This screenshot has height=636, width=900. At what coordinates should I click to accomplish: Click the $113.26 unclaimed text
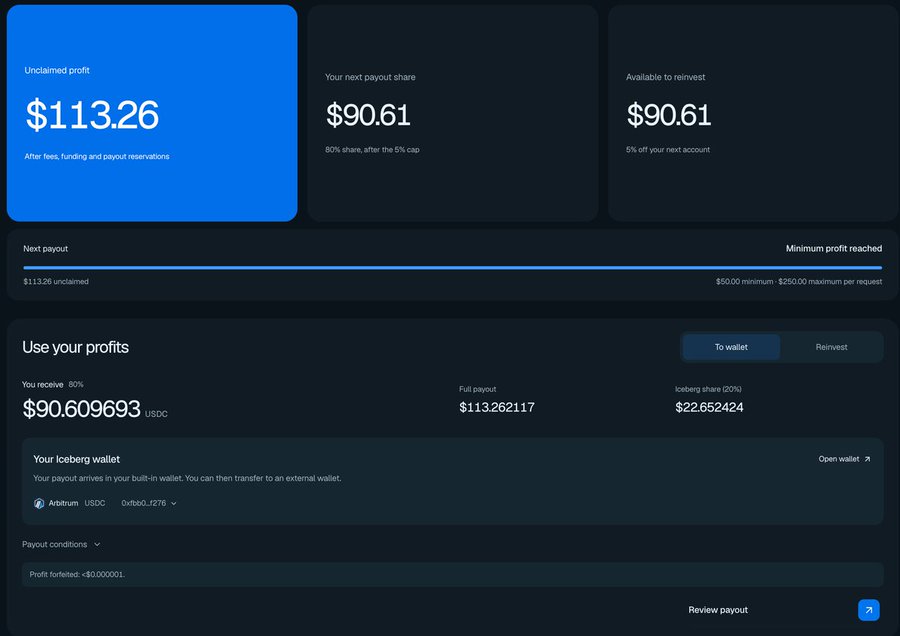pos(56,282)
